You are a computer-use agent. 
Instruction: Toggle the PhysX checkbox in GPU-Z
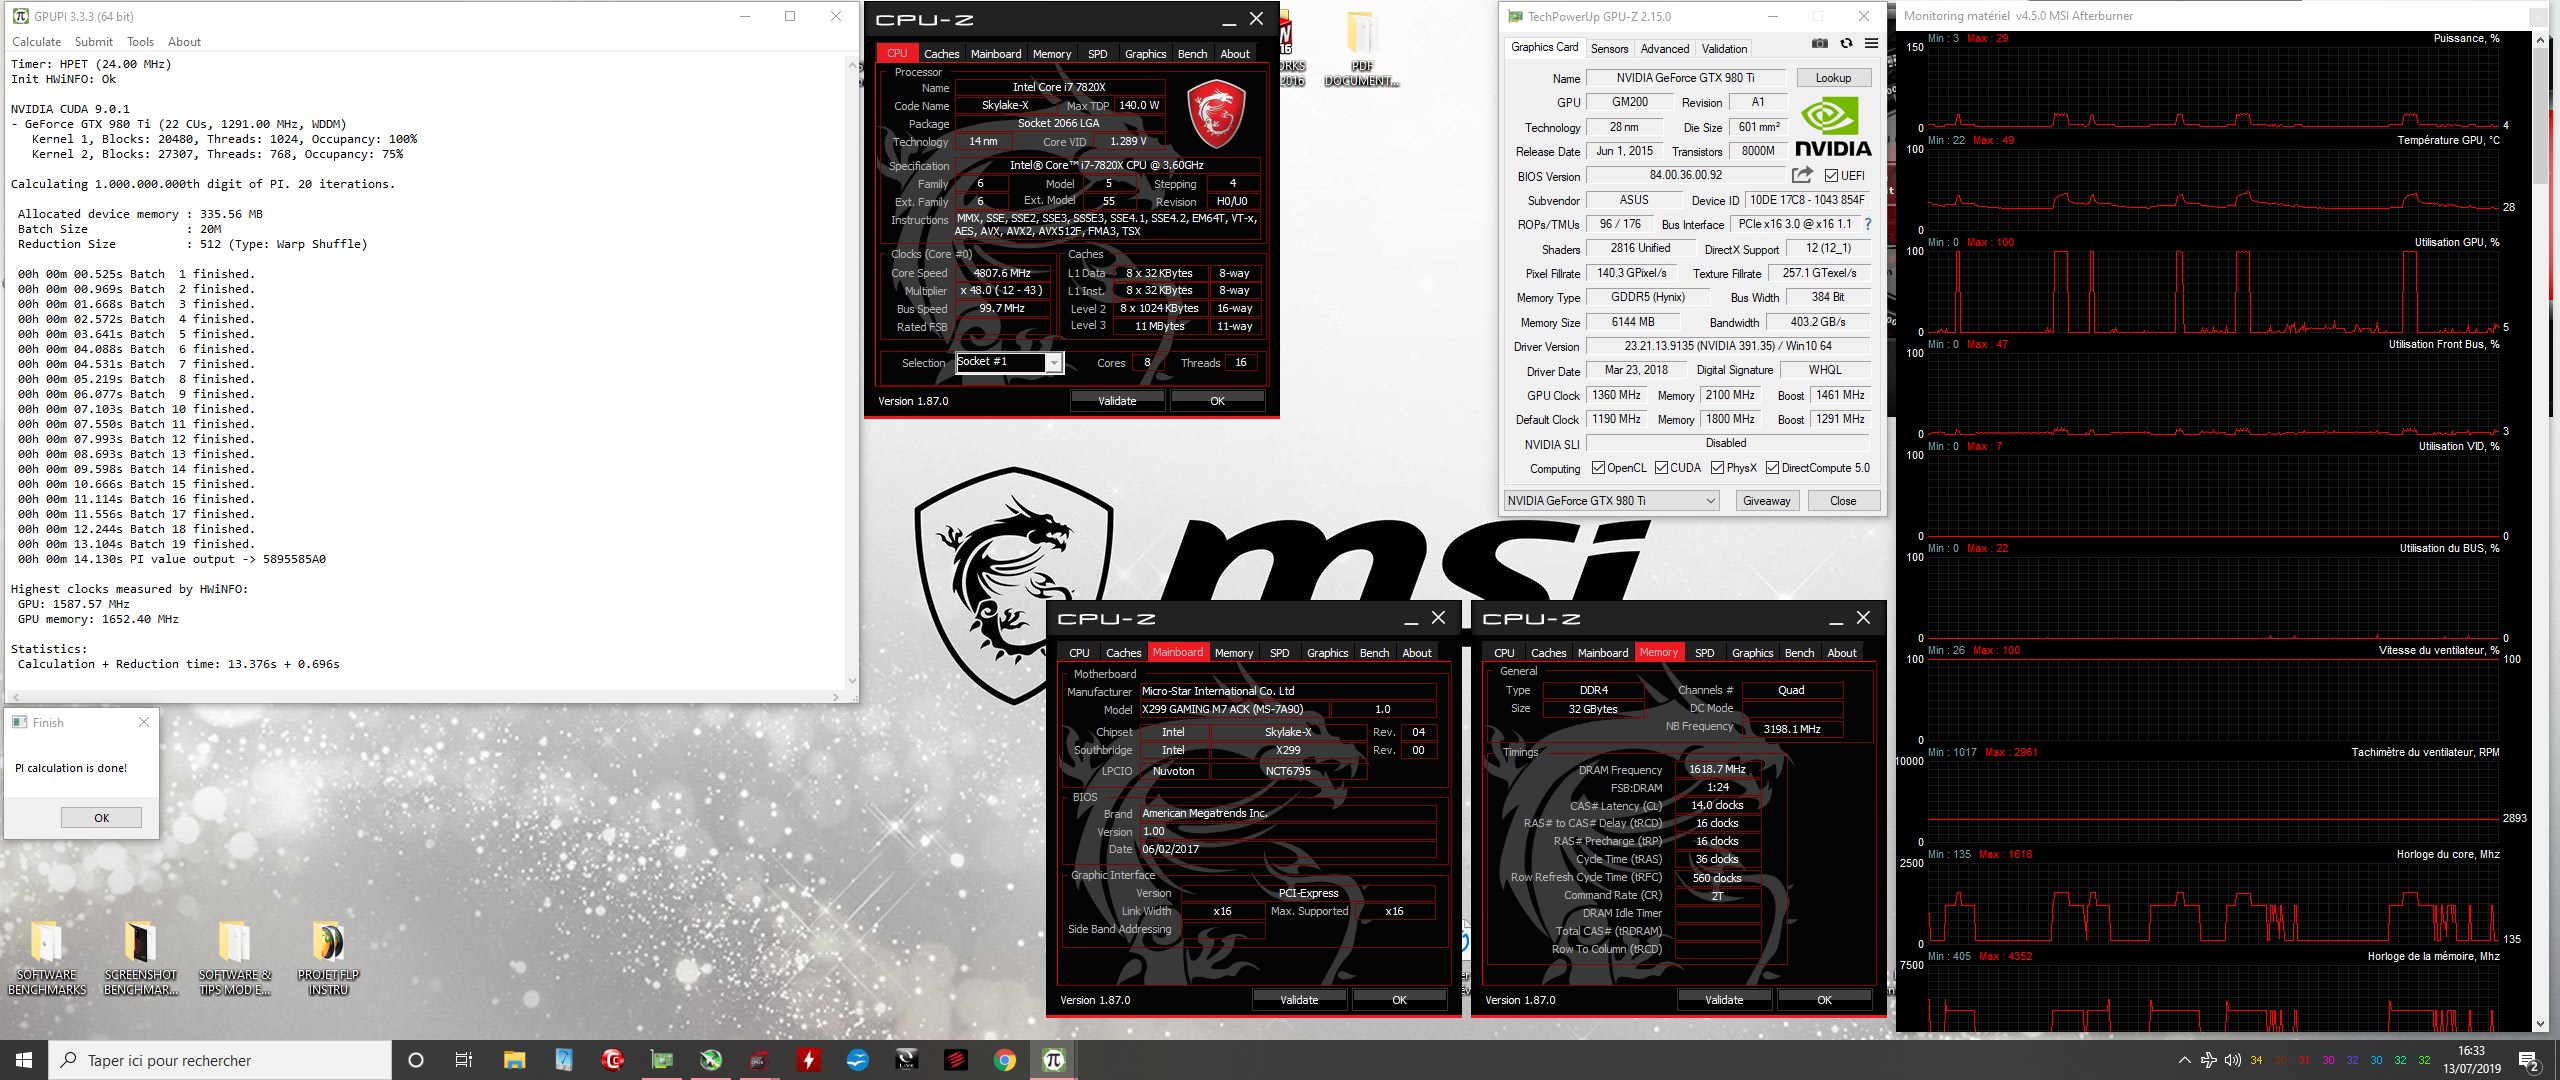(1717, 468)
